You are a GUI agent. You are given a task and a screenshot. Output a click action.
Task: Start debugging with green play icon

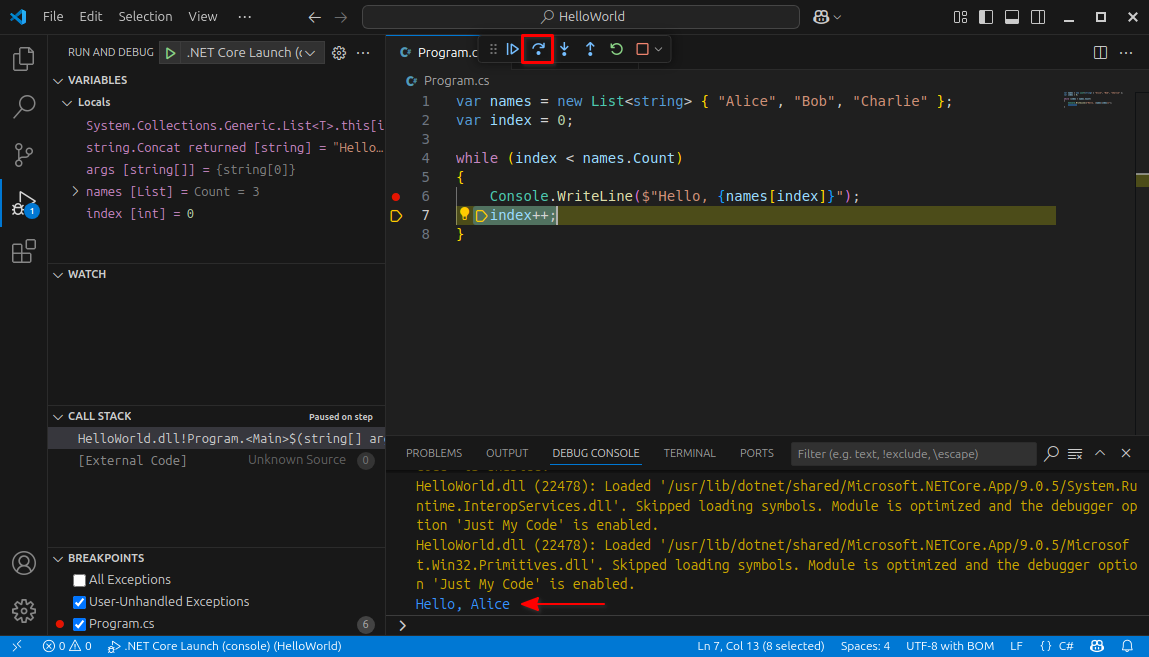170,53
